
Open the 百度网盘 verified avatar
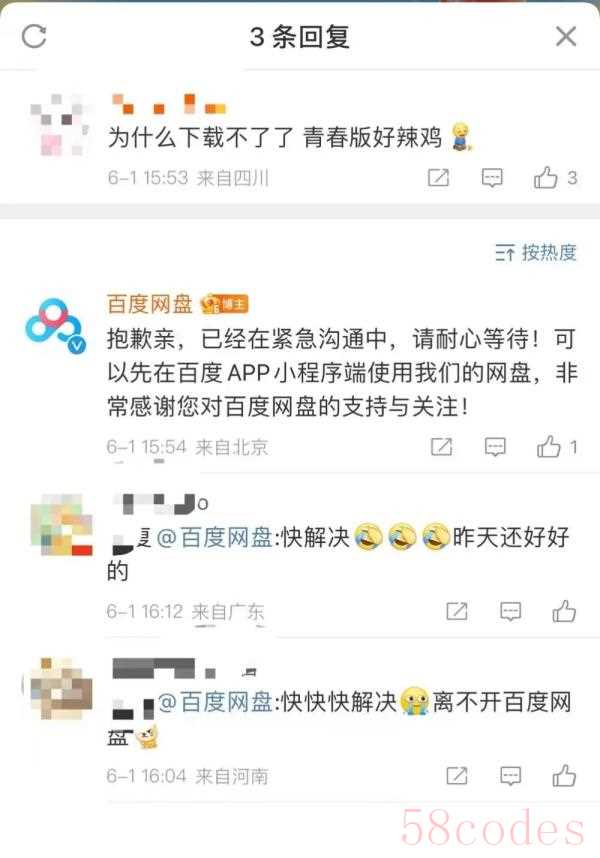pos(56,327)
